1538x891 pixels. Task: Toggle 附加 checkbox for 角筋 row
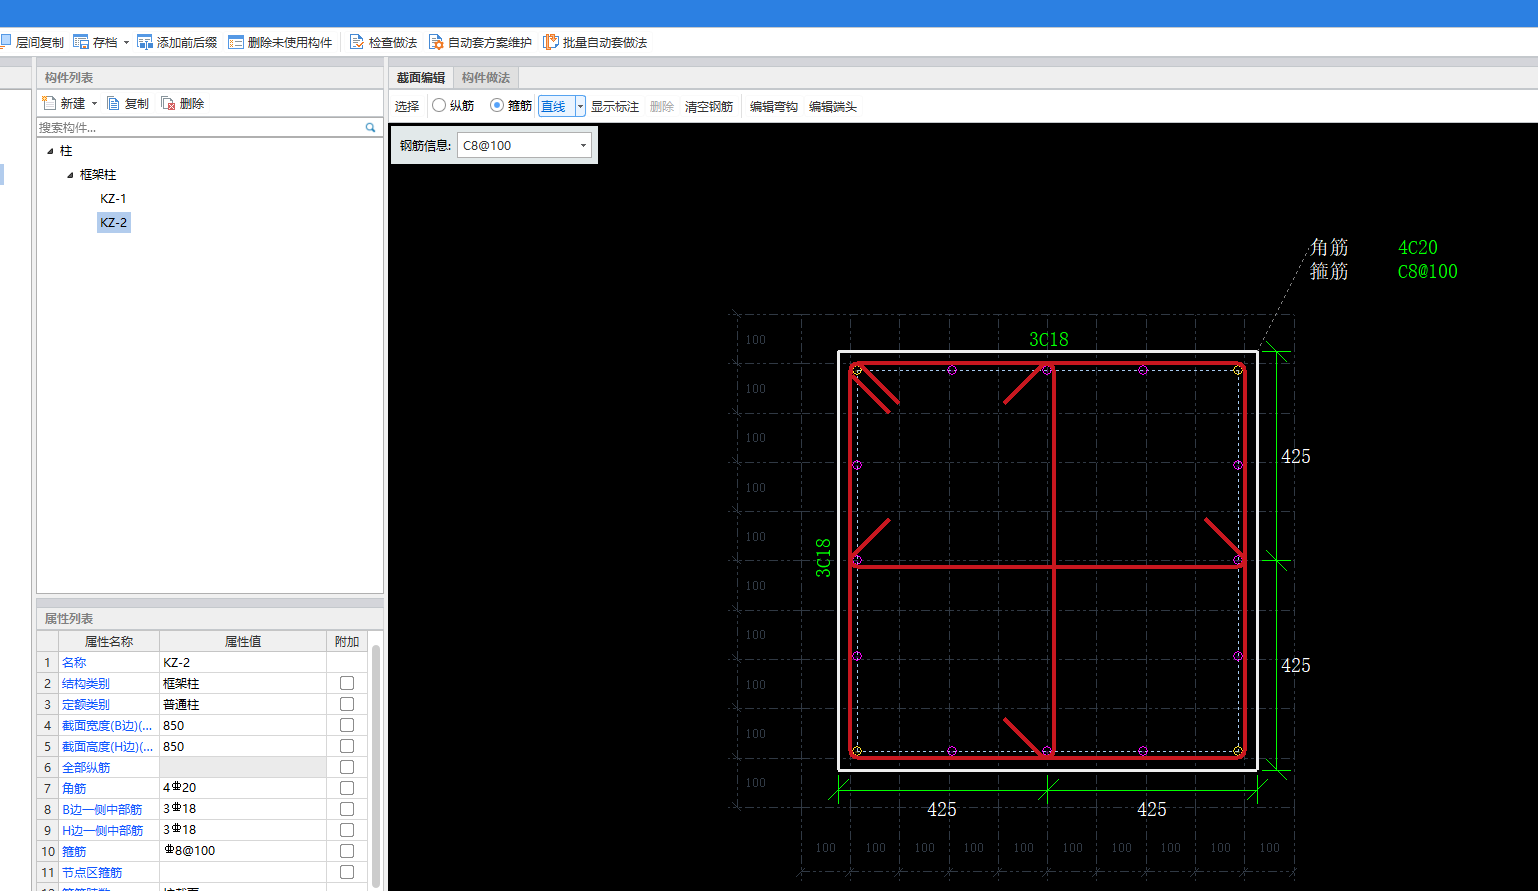point(347,788)
